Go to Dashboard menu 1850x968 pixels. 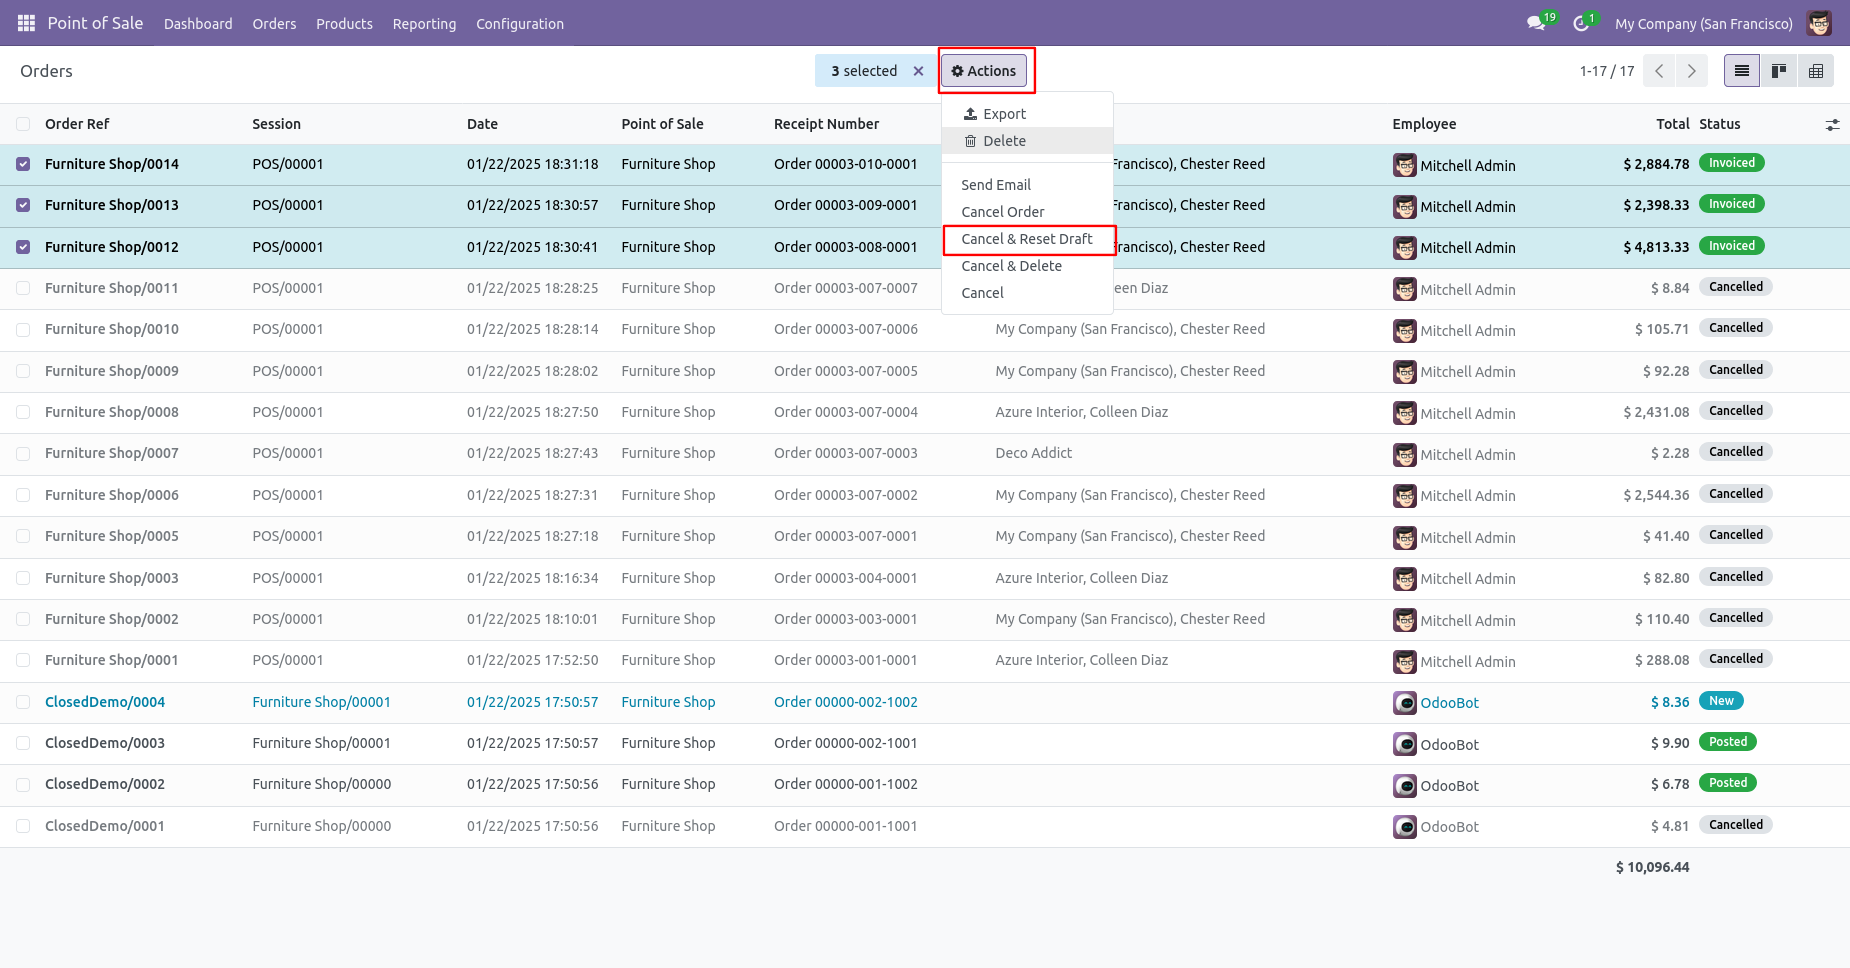pyautogui.click(x=198, y=23)
